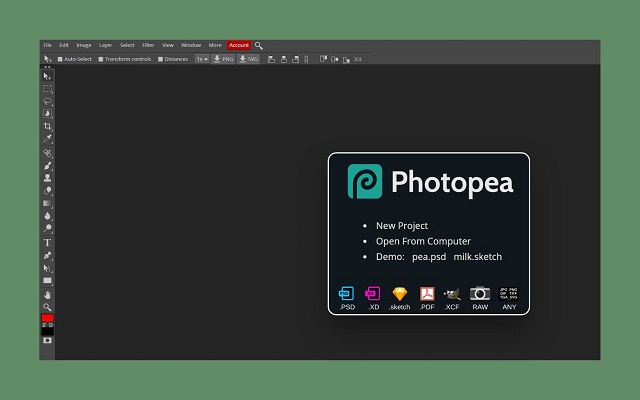Click the distribute horizontal spacing icon

(x=358, y=59)
